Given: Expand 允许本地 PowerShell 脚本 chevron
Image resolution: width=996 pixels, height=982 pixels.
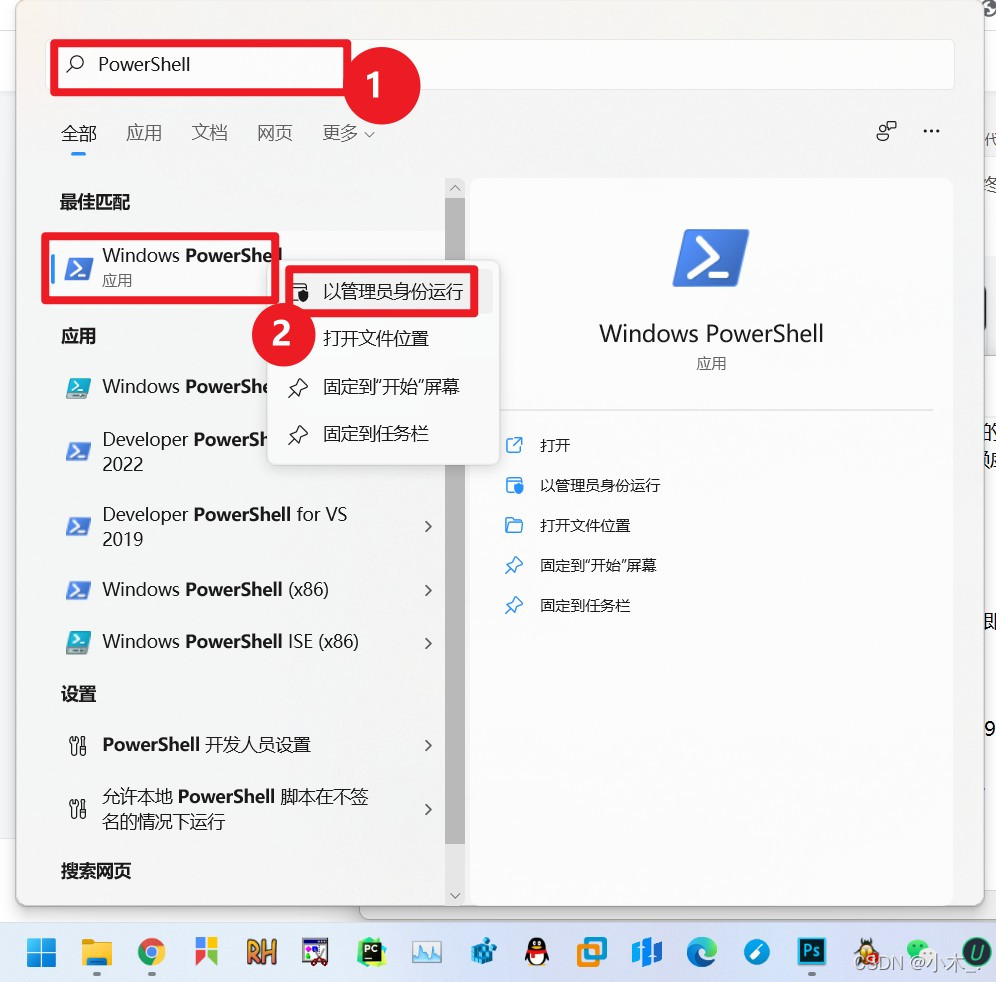Looking at the screenshot, I should 428,809.
